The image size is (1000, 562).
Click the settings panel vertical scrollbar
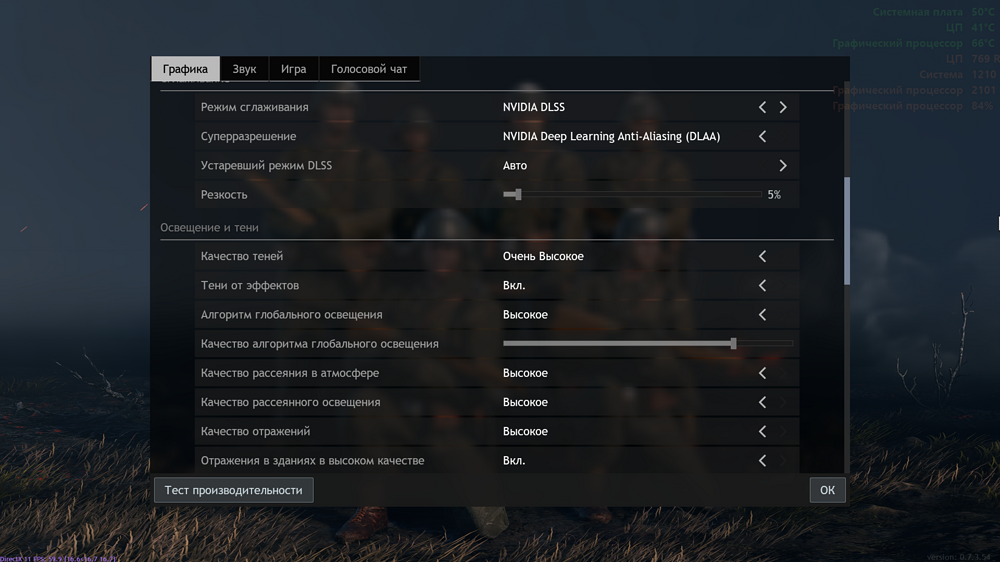847,230
